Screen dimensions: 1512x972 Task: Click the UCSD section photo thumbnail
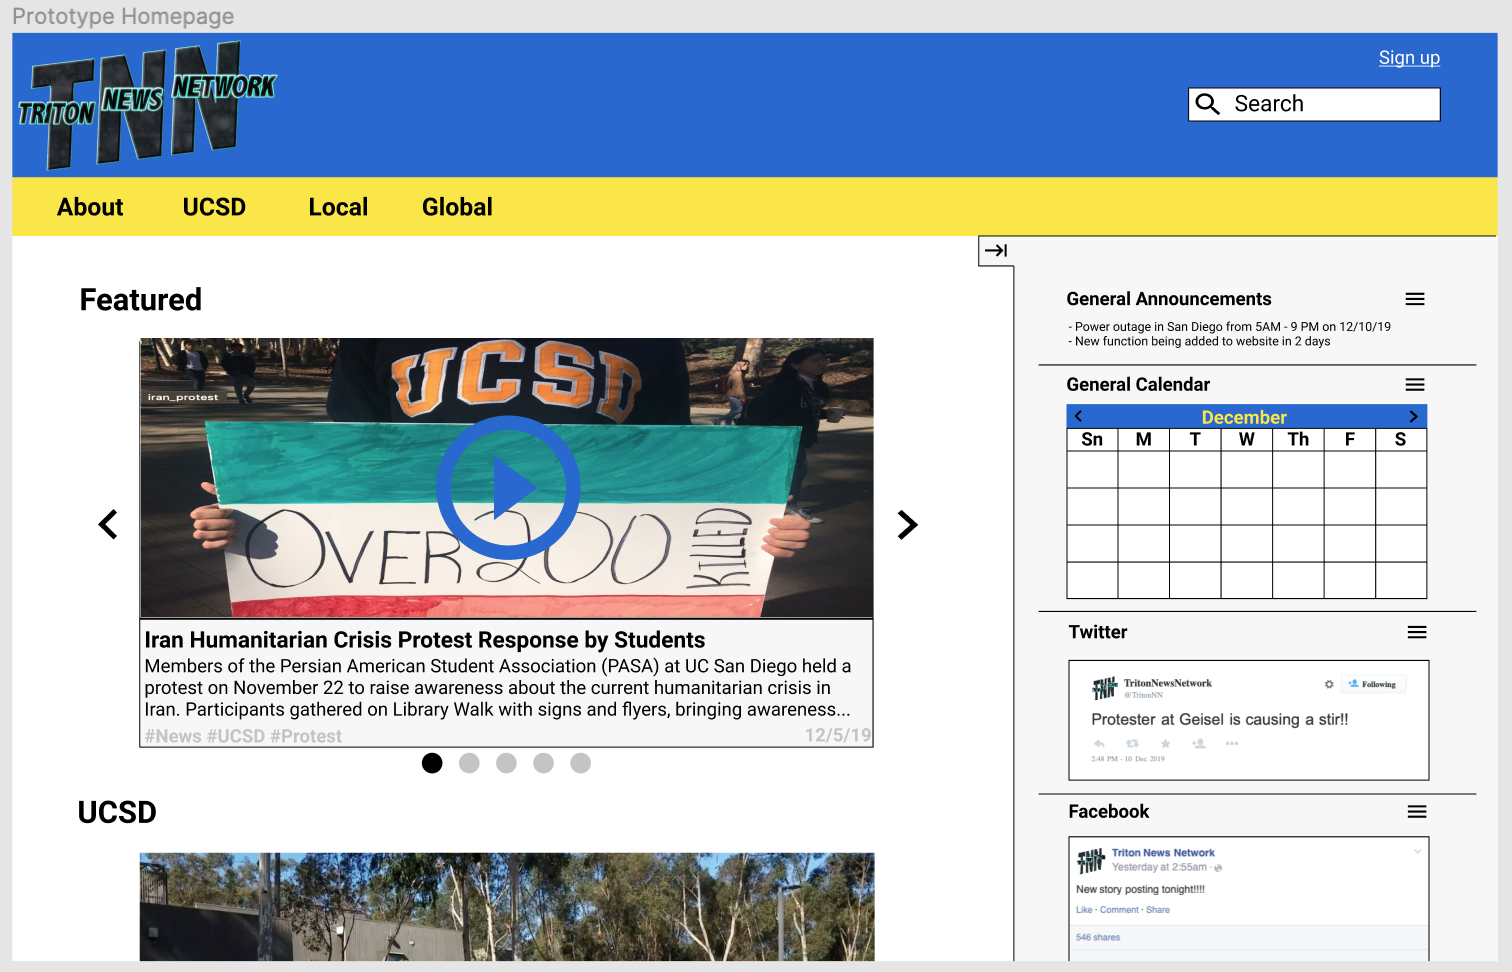coord(507,907)
